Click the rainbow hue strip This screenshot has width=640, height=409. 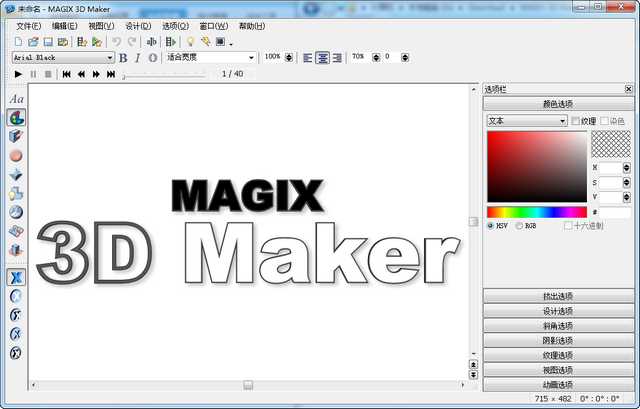[537, 212]
